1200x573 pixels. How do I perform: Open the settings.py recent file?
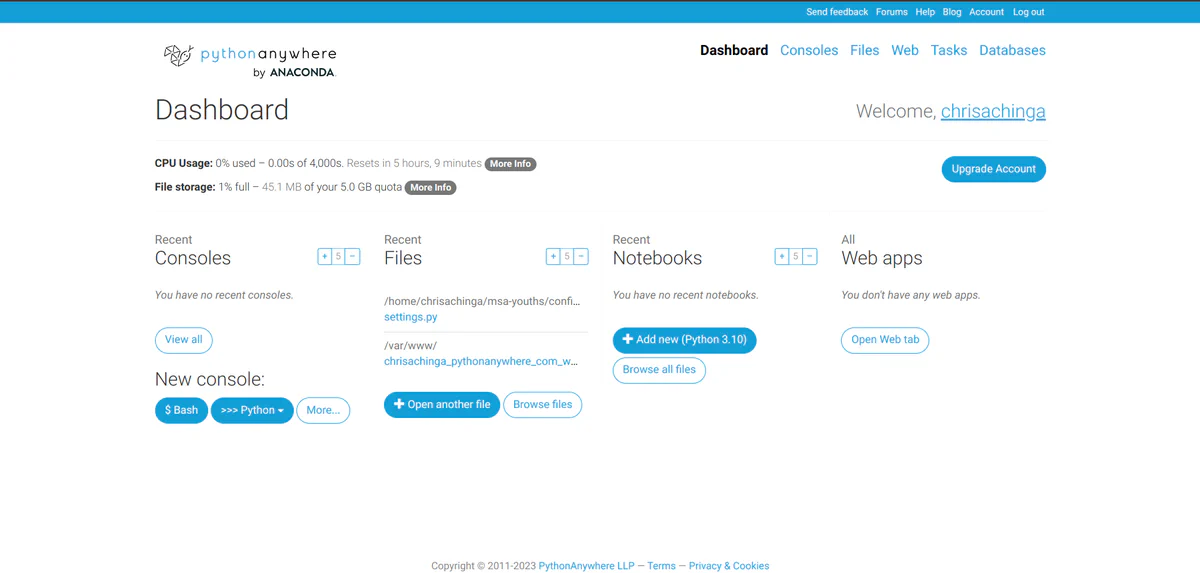(x=410, y=317)
